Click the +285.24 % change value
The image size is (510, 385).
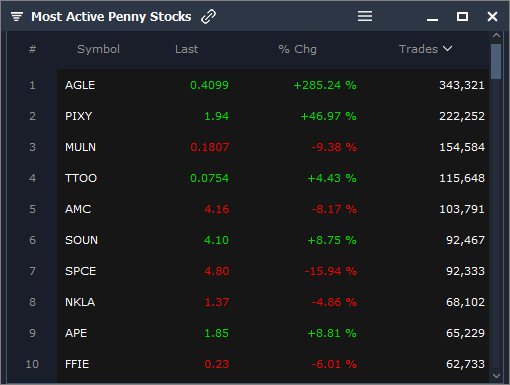[x=325, y=85]
